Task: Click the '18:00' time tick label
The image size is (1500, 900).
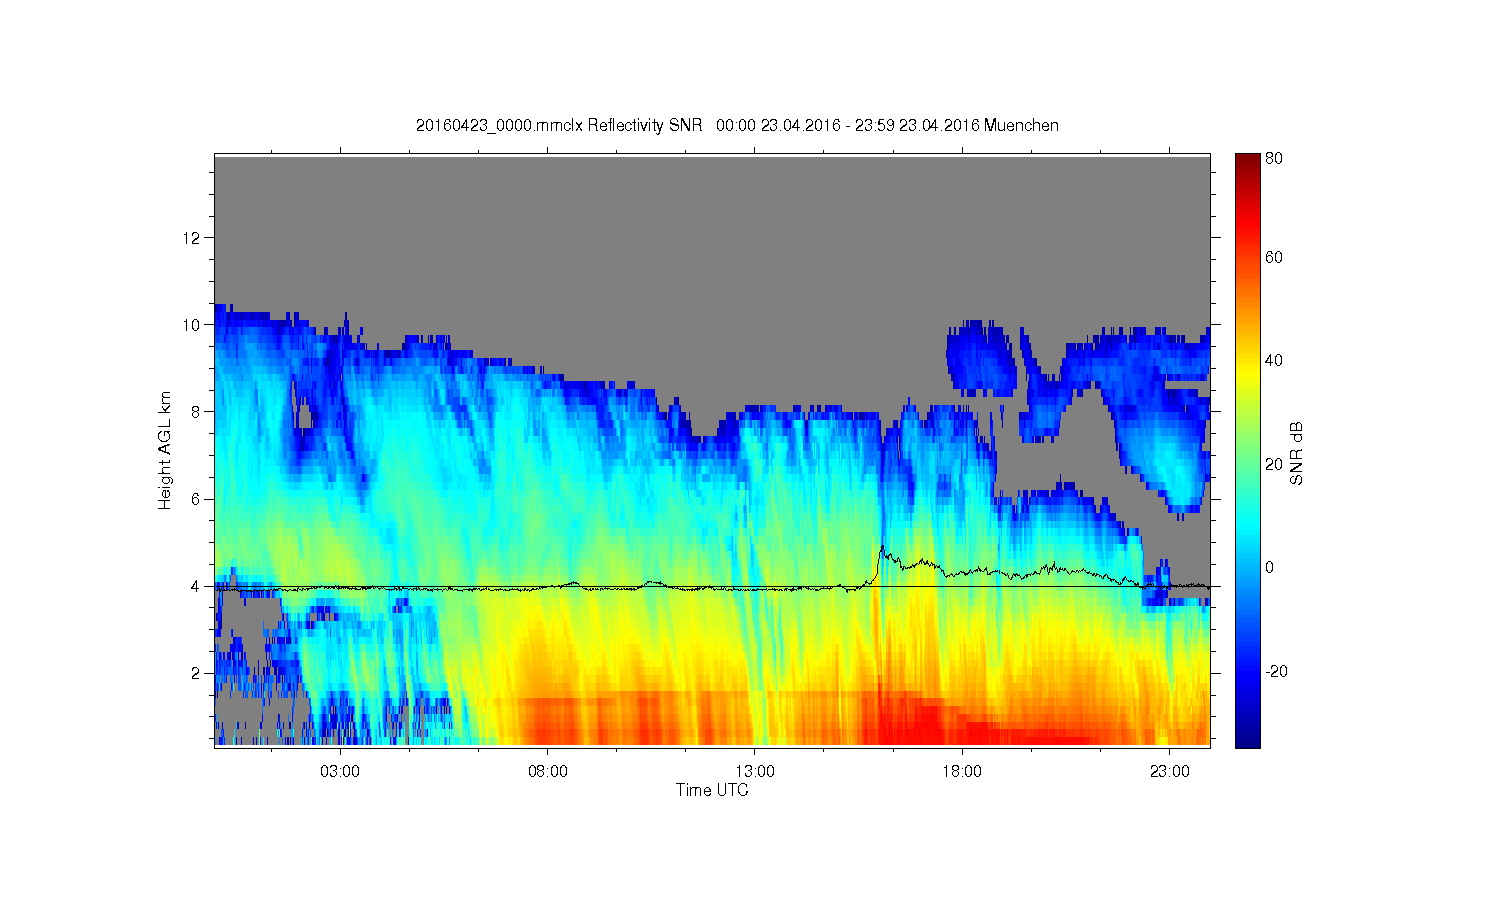Action: (962, 771)
